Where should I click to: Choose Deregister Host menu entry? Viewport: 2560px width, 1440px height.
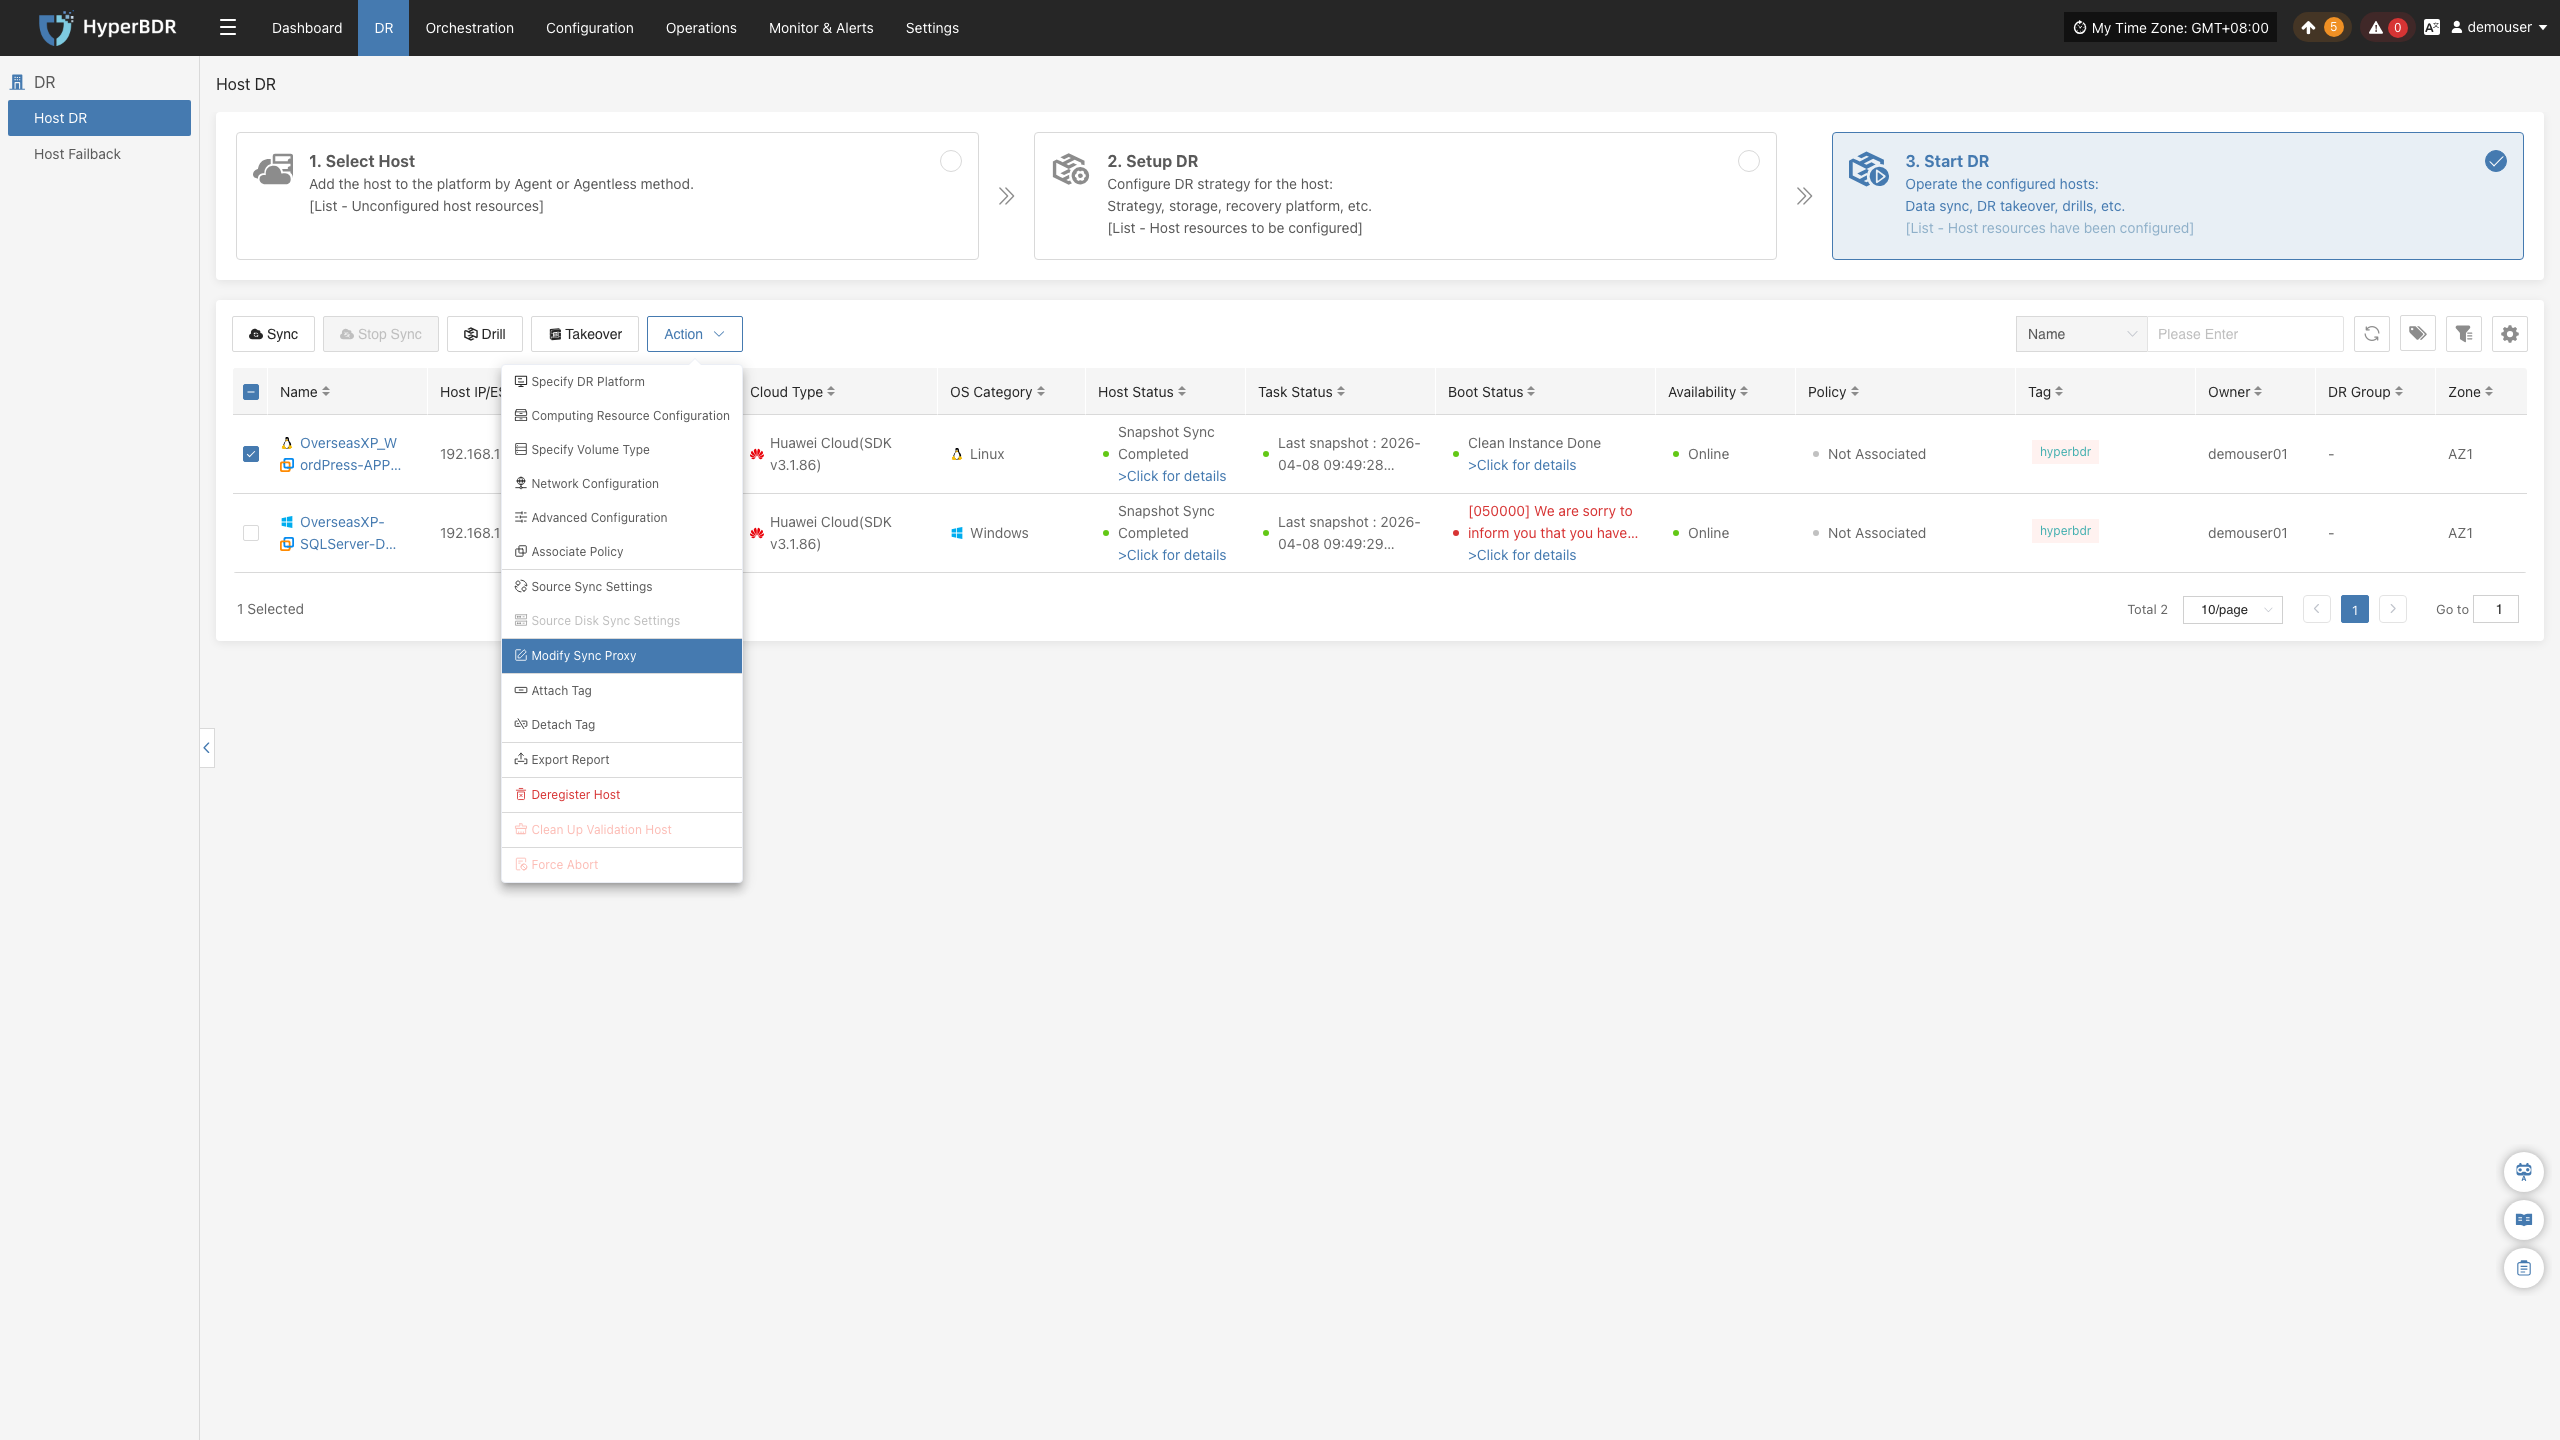click(x=622, y=795)
